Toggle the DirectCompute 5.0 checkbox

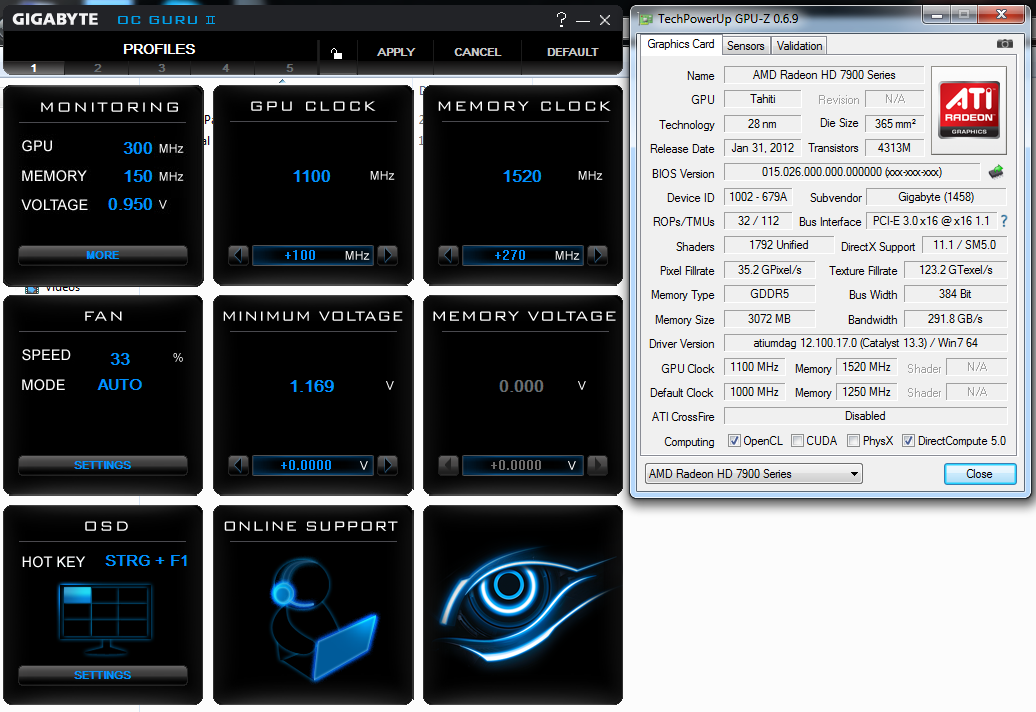[908, 441]
